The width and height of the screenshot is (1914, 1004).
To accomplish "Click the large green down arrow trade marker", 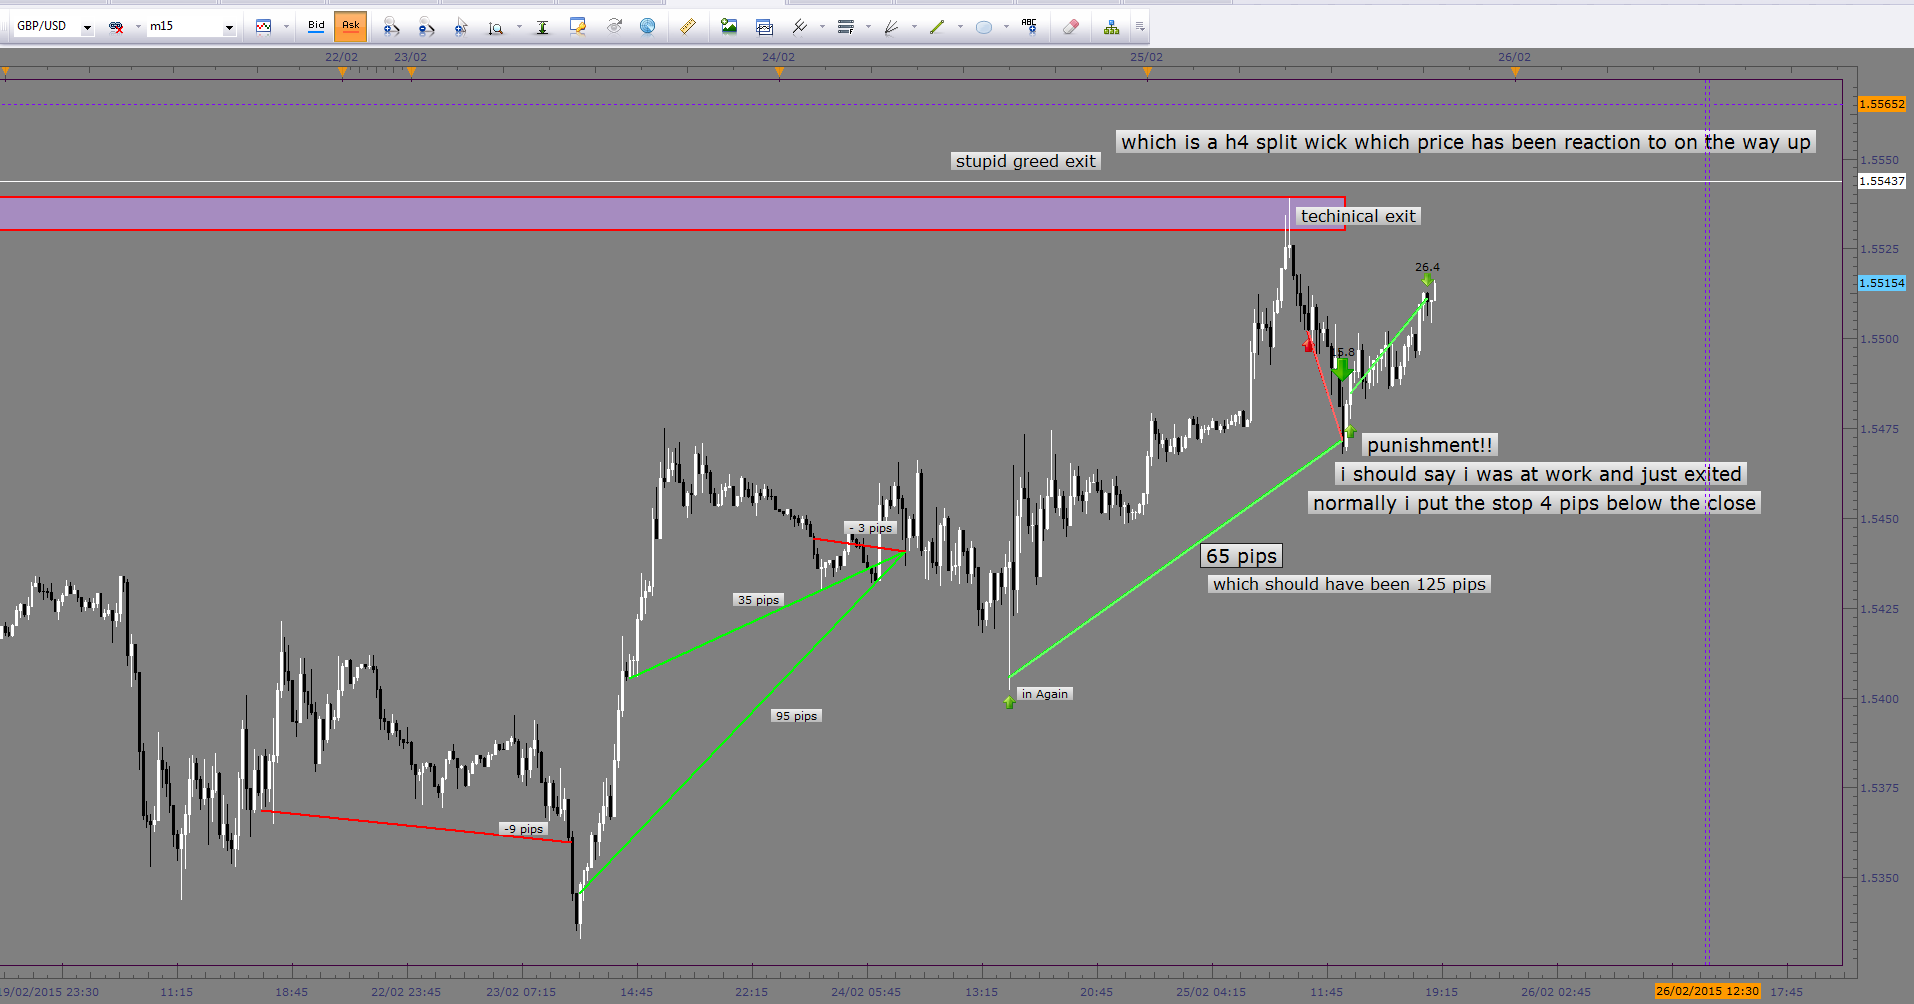I will tap(1342, 369).
